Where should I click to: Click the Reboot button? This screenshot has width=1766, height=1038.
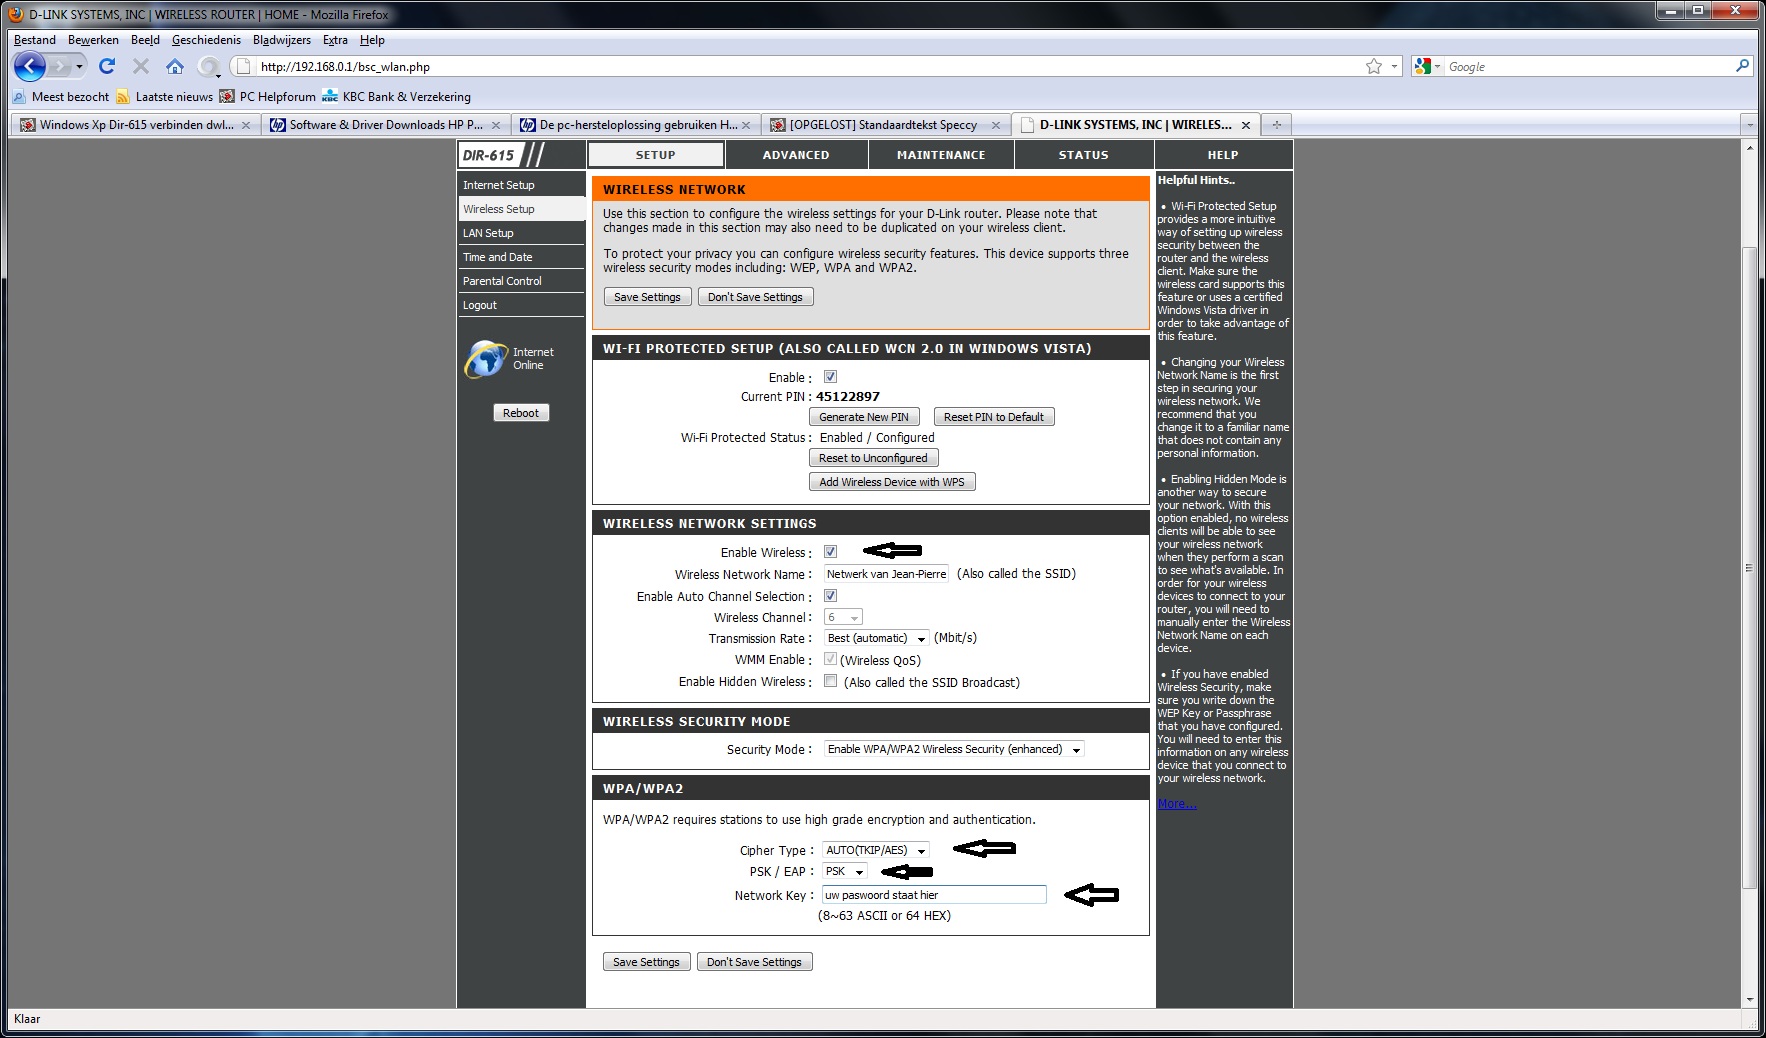click(x=521, y=413)
